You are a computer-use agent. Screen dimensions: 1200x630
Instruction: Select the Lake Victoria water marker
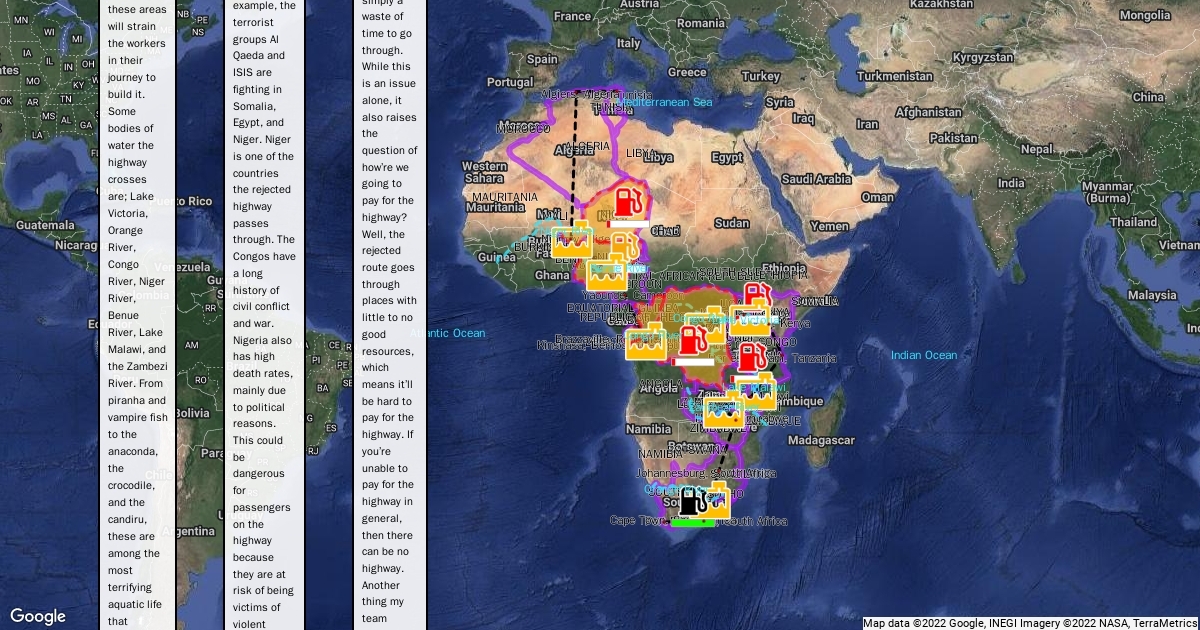point(748,320)
